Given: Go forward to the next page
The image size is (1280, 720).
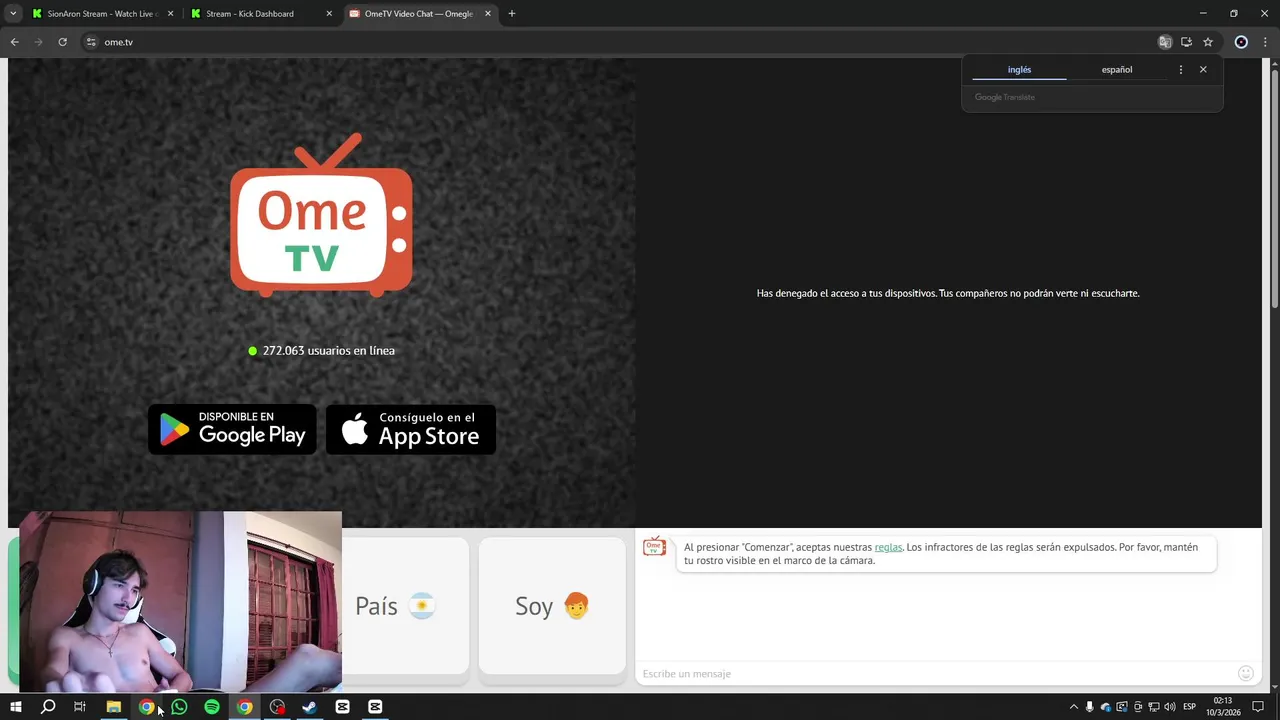Looking at the screenshot, I should (x=38, y=42).
